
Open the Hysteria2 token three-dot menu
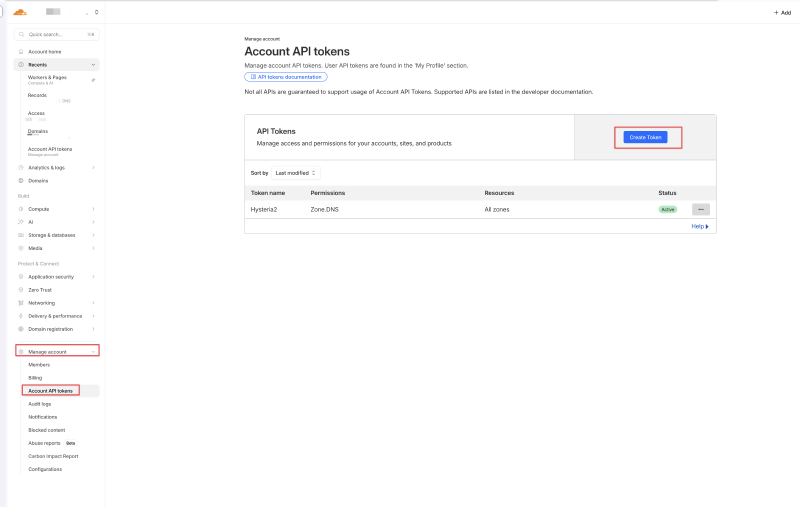(701, 209)
